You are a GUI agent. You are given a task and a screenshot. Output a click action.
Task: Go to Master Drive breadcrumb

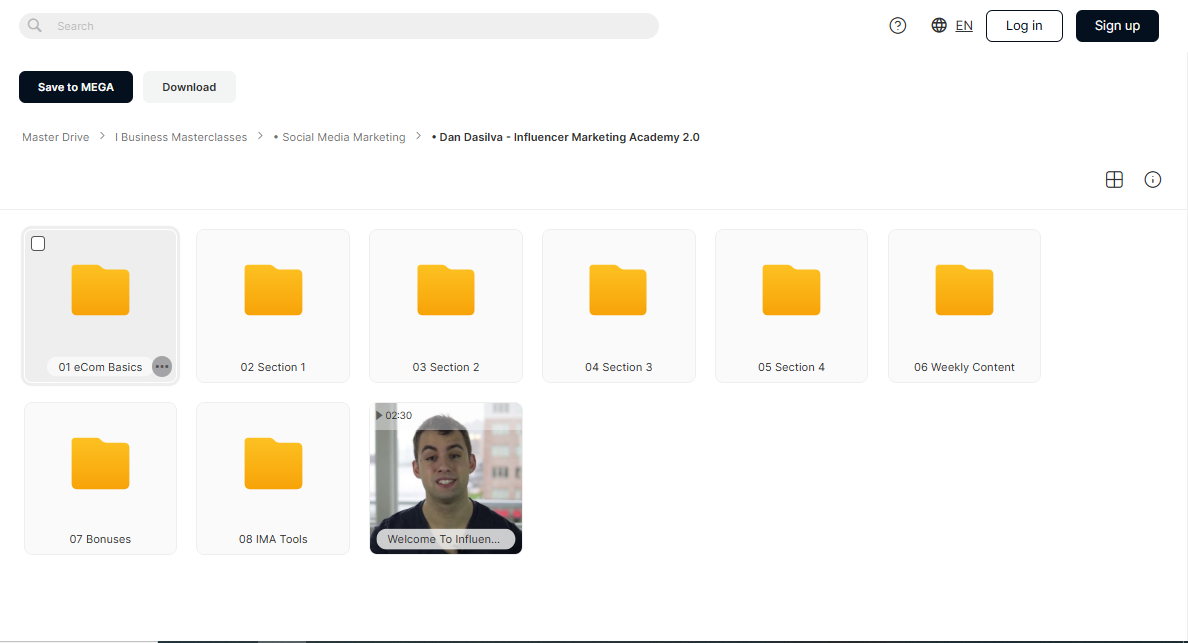pyautogui.click(x=55, y=137)
